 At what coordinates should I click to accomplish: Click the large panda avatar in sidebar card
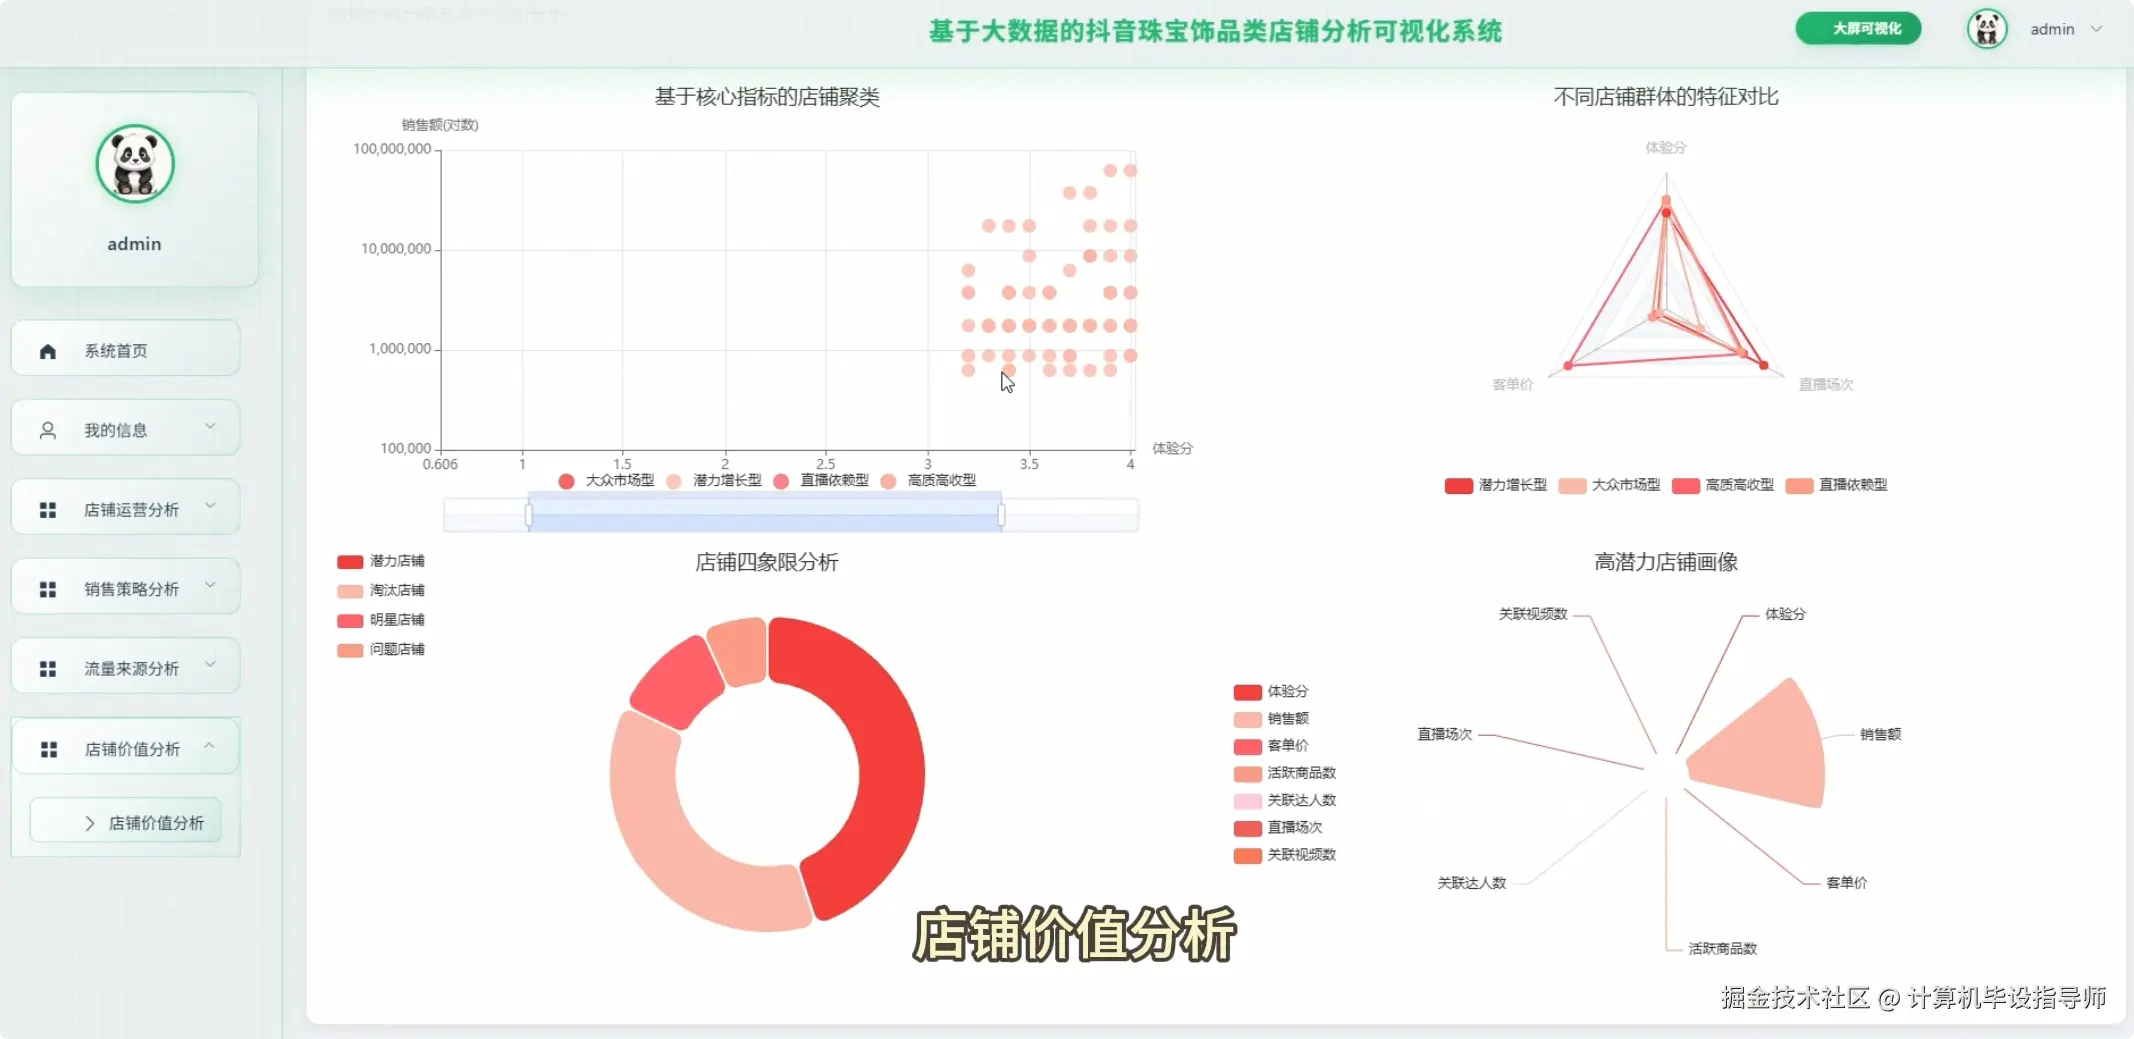[135, 164]
